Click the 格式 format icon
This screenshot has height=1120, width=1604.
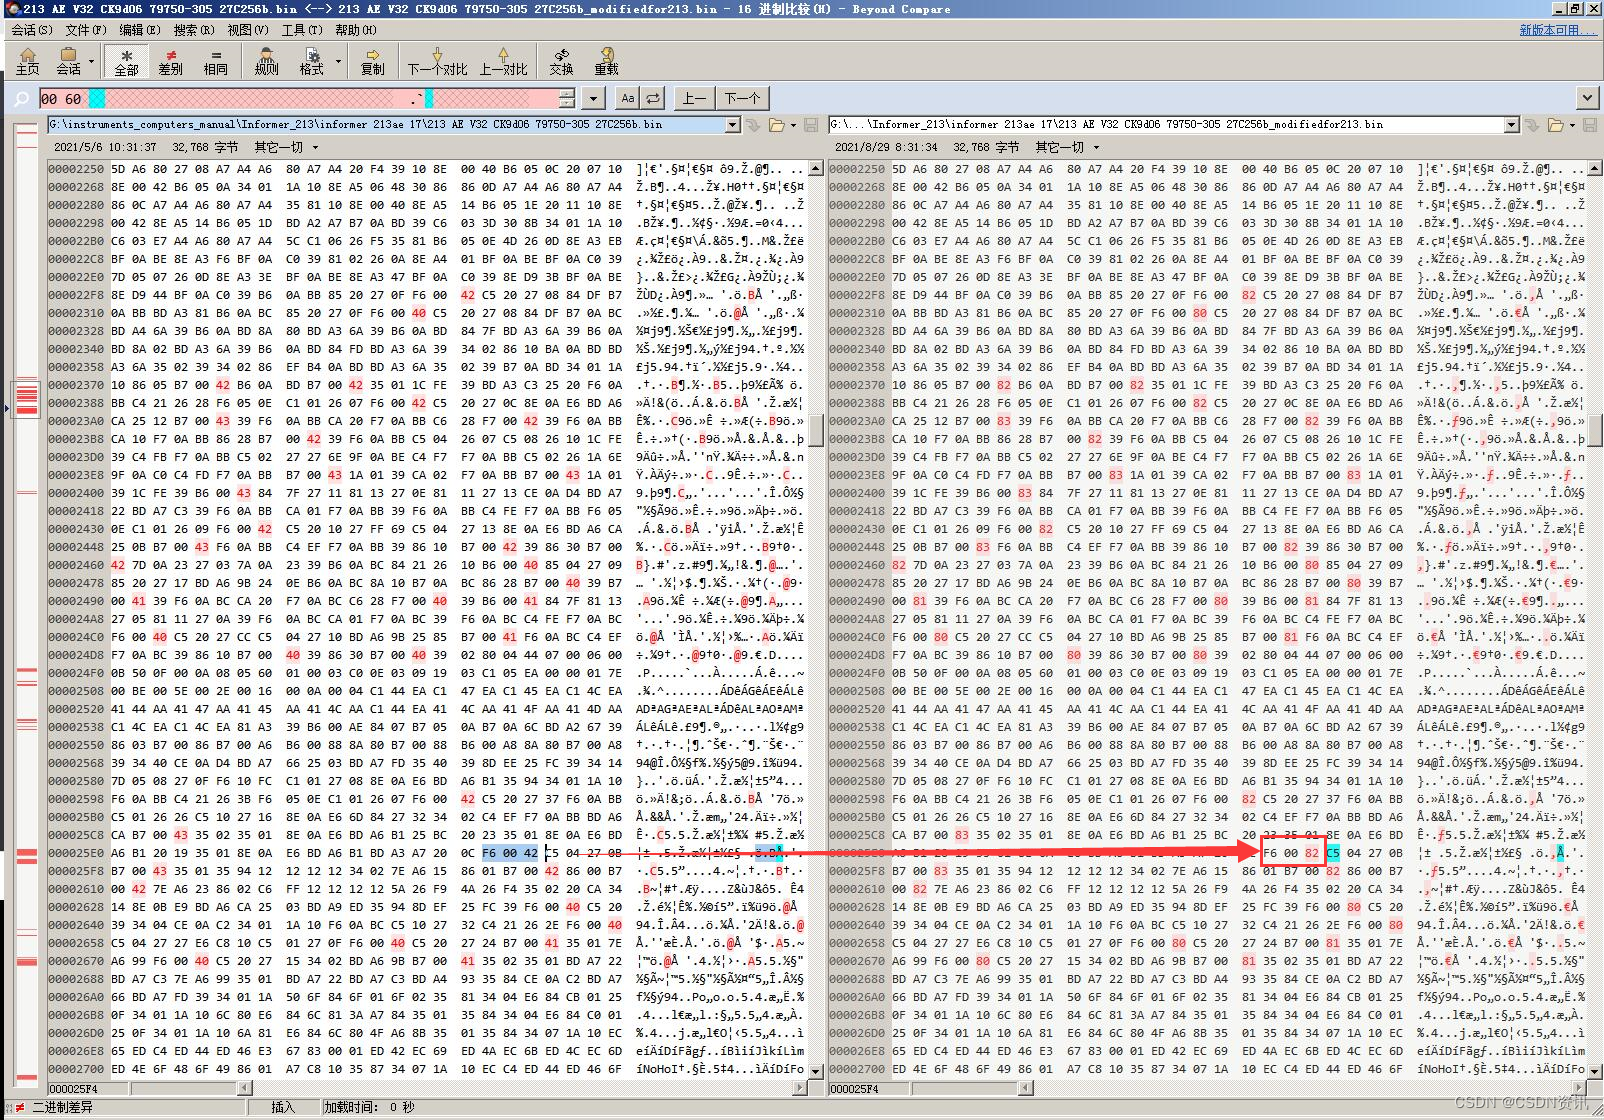[312, 61]
